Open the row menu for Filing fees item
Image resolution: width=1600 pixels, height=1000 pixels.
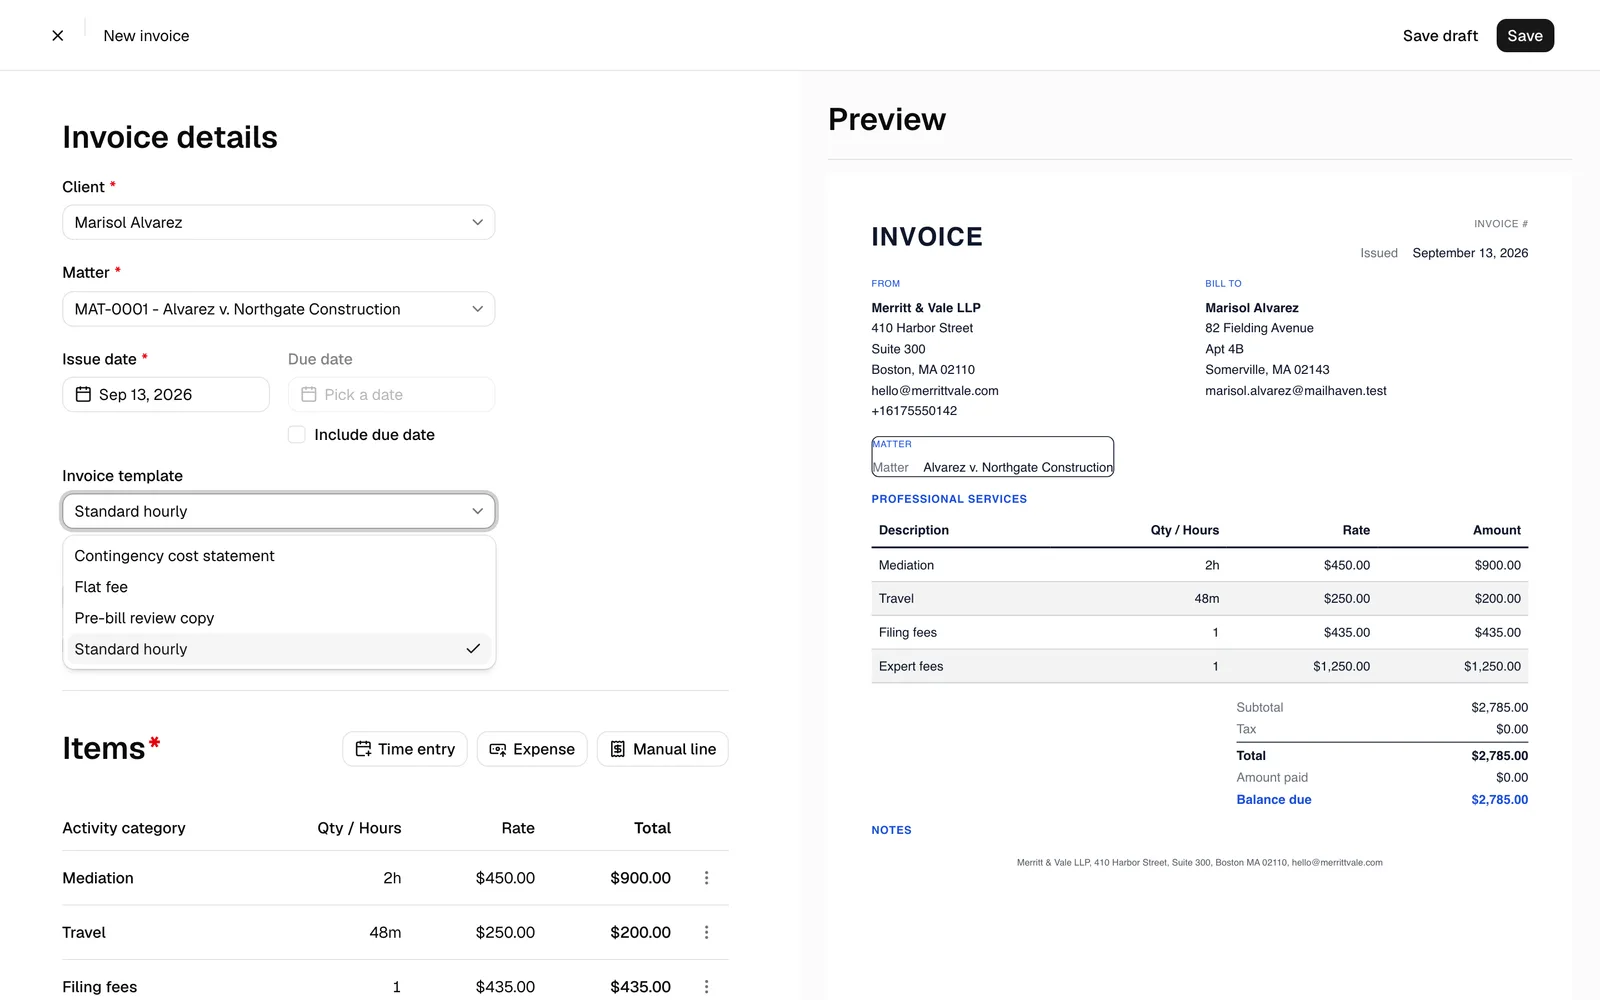[x=706, y=987]
